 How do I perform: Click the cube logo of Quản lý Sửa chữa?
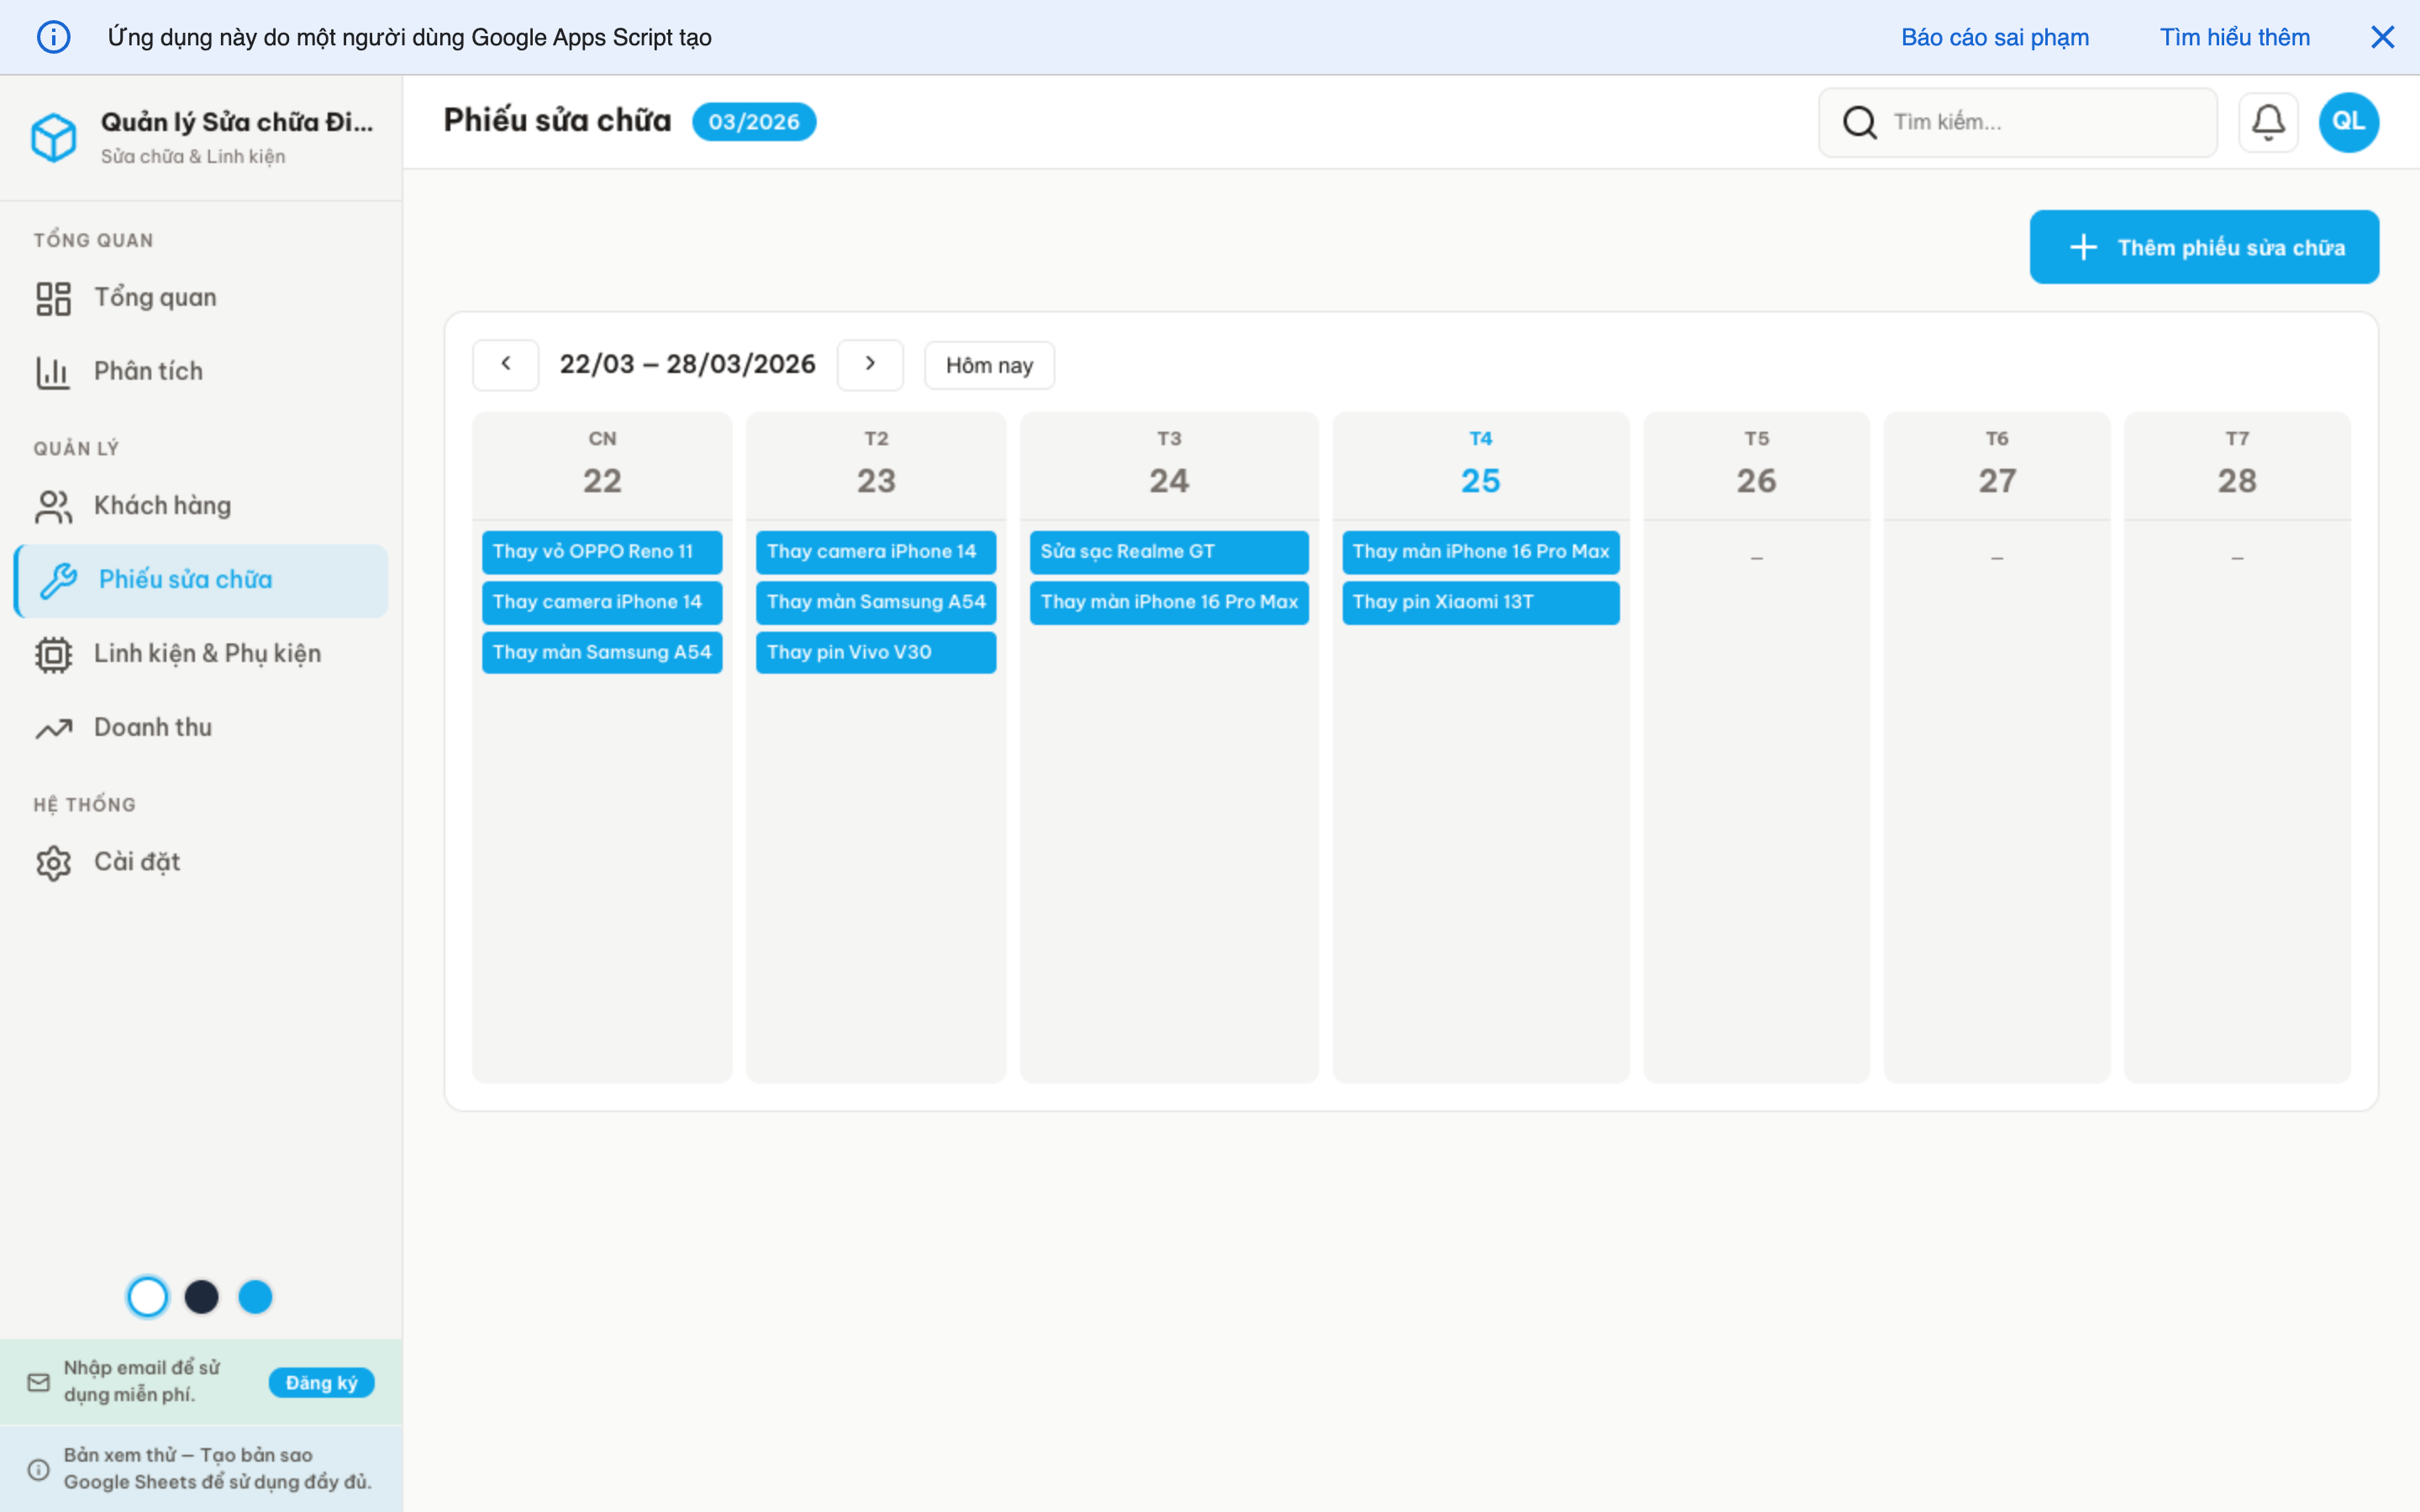pos(55,137)
